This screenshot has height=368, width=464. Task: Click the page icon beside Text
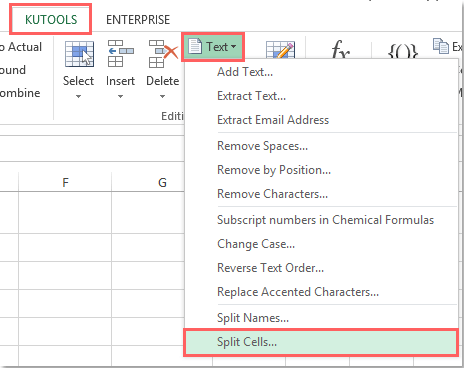(x=195, y=46)
